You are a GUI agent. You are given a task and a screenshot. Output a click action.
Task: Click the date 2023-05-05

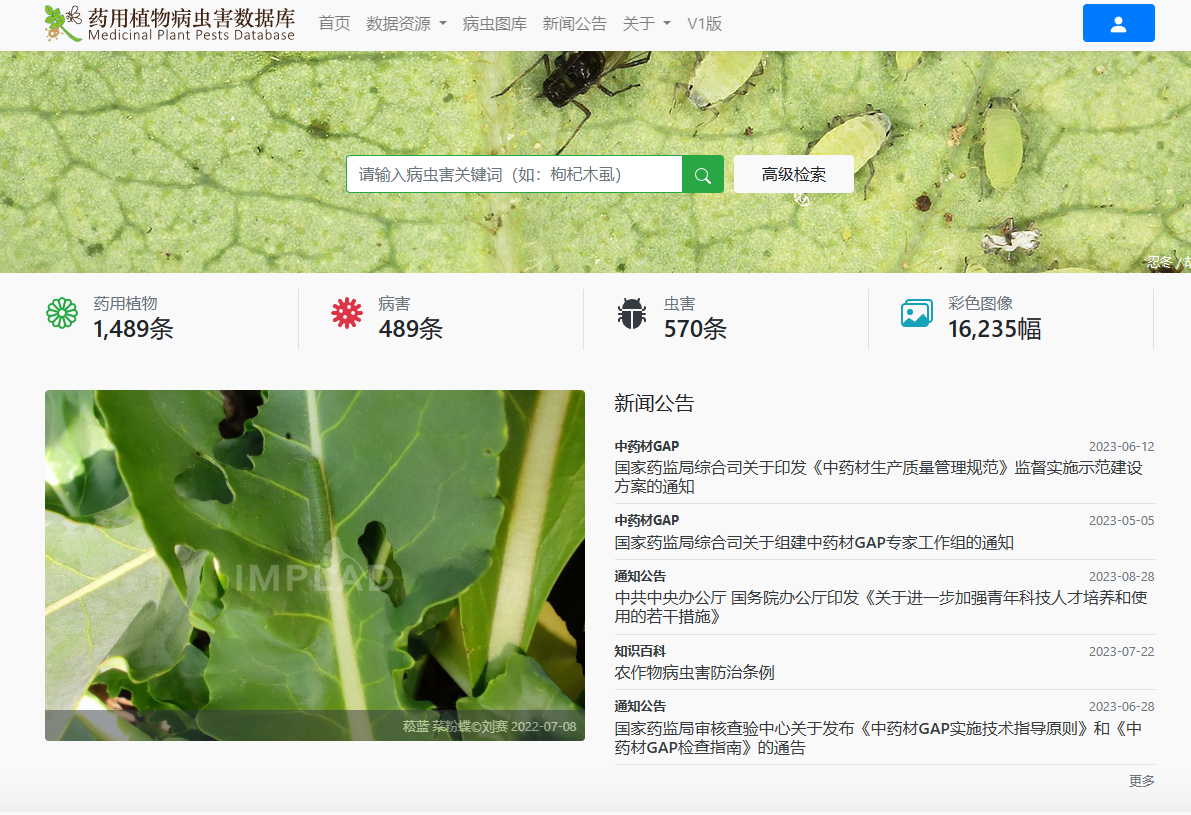(1121, 520)
